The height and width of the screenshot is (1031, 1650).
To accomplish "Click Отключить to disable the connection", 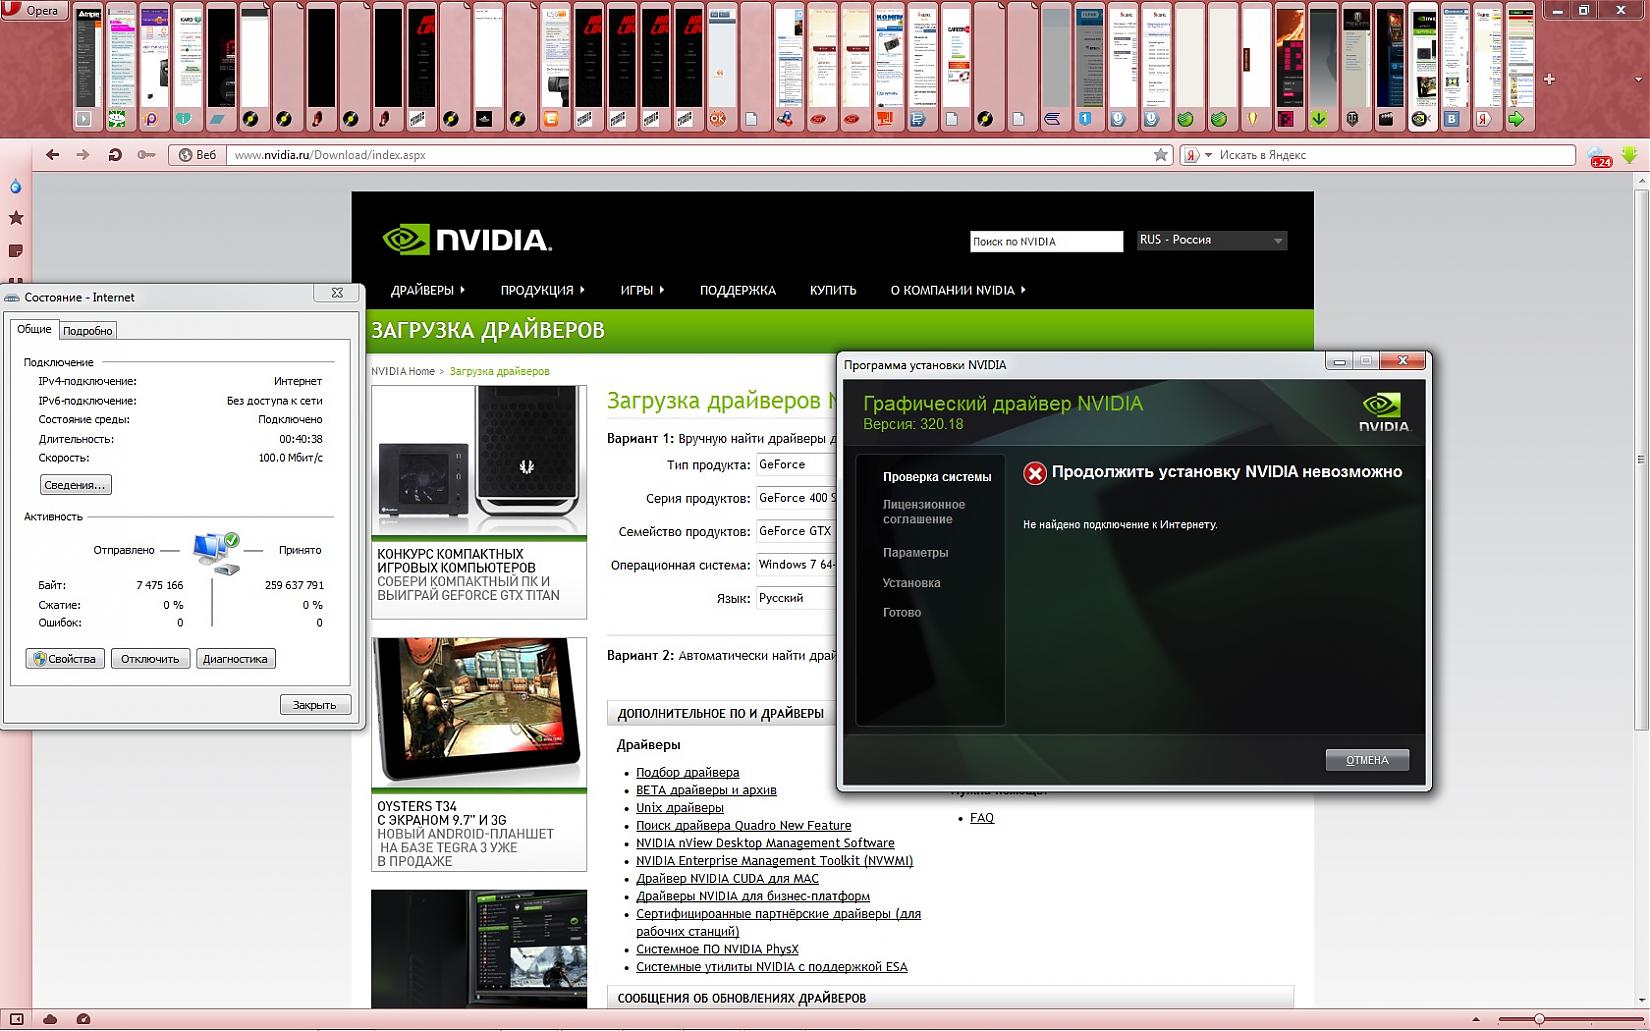I will click(150, 659).
